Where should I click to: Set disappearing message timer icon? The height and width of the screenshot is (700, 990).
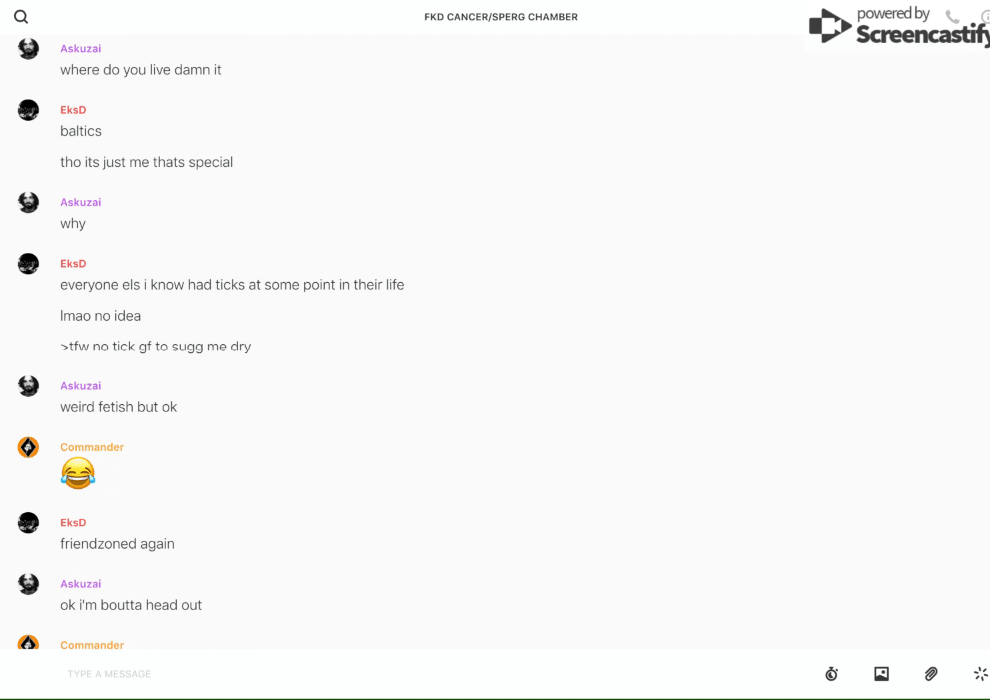[832, 673]
